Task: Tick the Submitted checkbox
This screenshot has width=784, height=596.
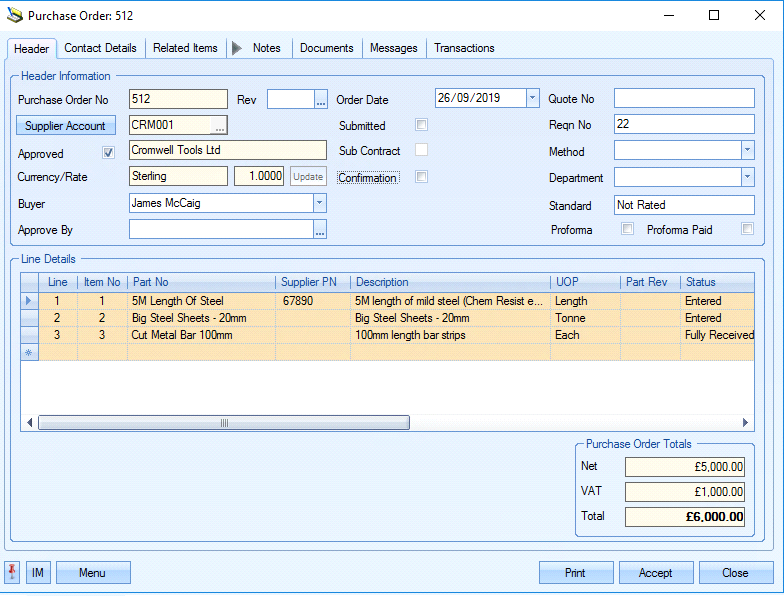Action: tap(422, 125)
